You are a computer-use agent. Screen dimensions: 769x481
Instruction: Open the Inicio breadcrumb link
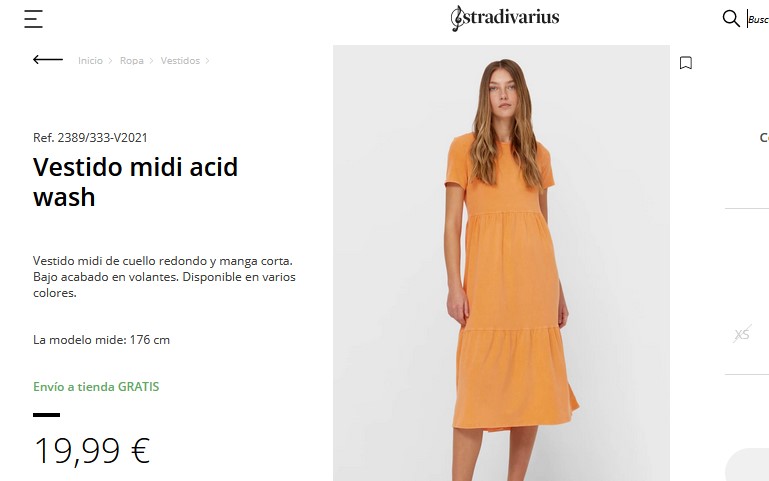click(x=90, y=61)
